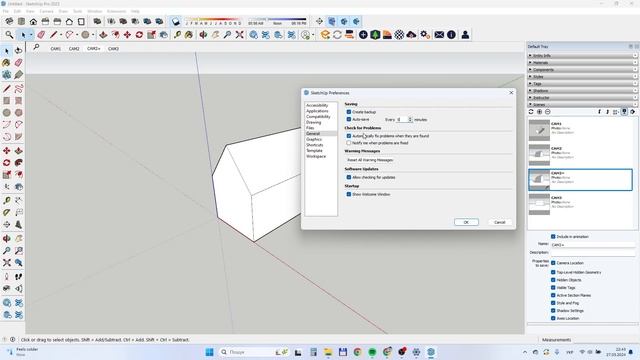Expand the Materials tray panel
This screenshot has width=640, height=360.
(x=582, y=63)
